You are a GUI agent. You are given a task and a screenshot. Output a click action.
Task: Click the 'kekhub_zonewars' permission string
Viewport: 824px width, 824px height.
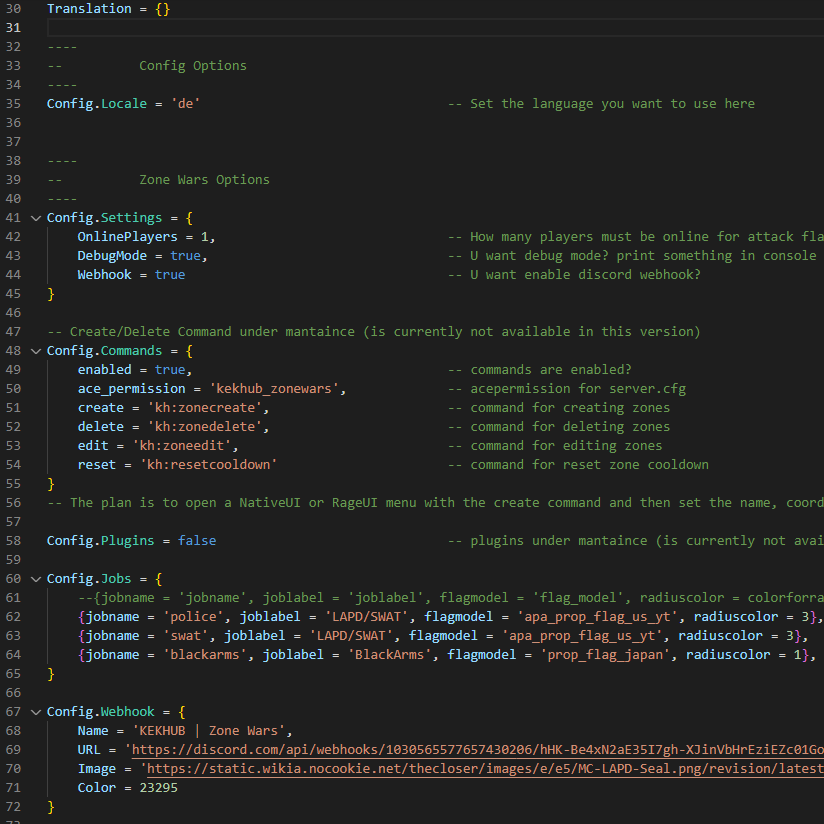[x=277, y=389]
